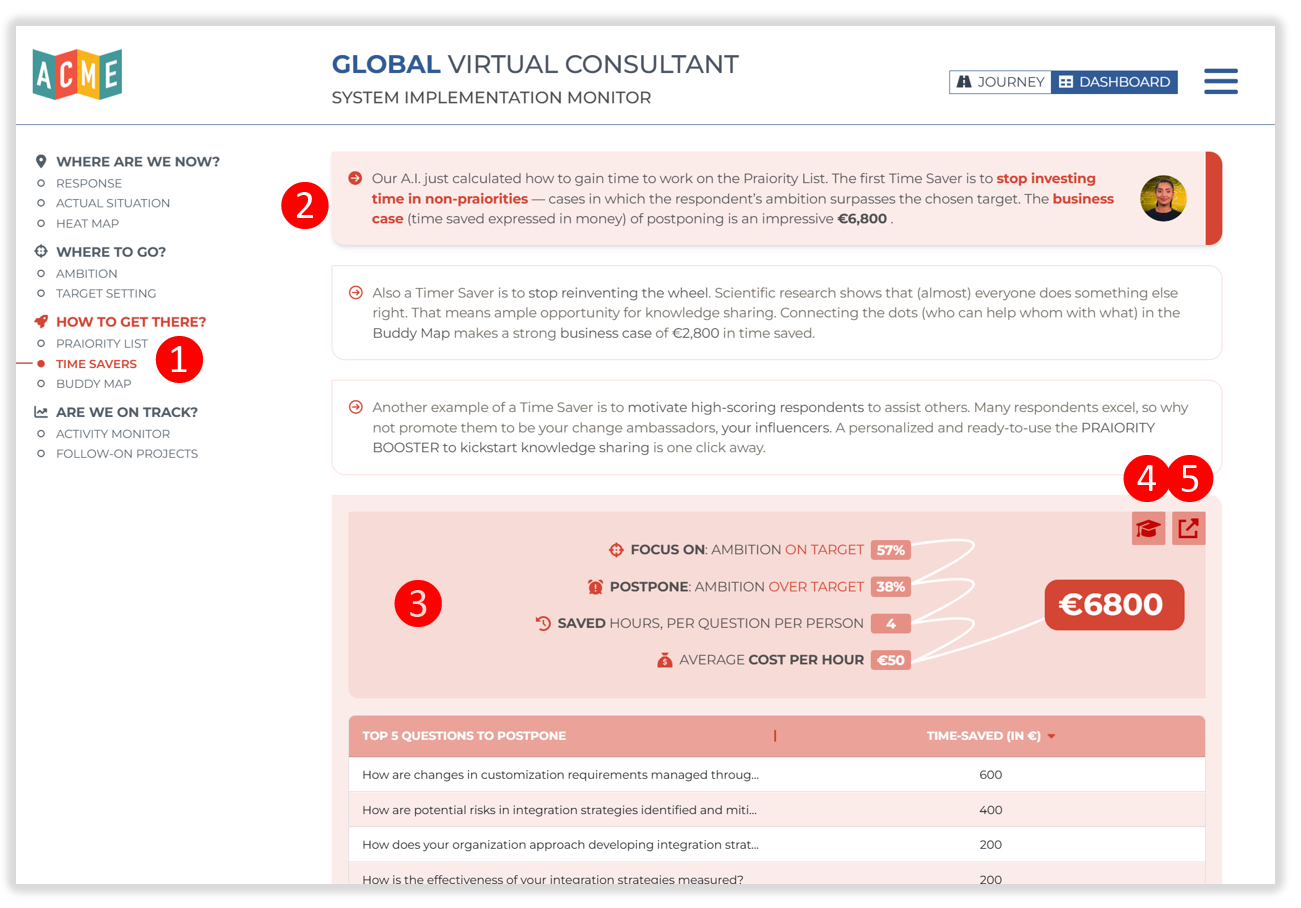Click WHERE ARE WE NOW? heading
Viewport: 1301px width, 908px height.
(138, 161)
